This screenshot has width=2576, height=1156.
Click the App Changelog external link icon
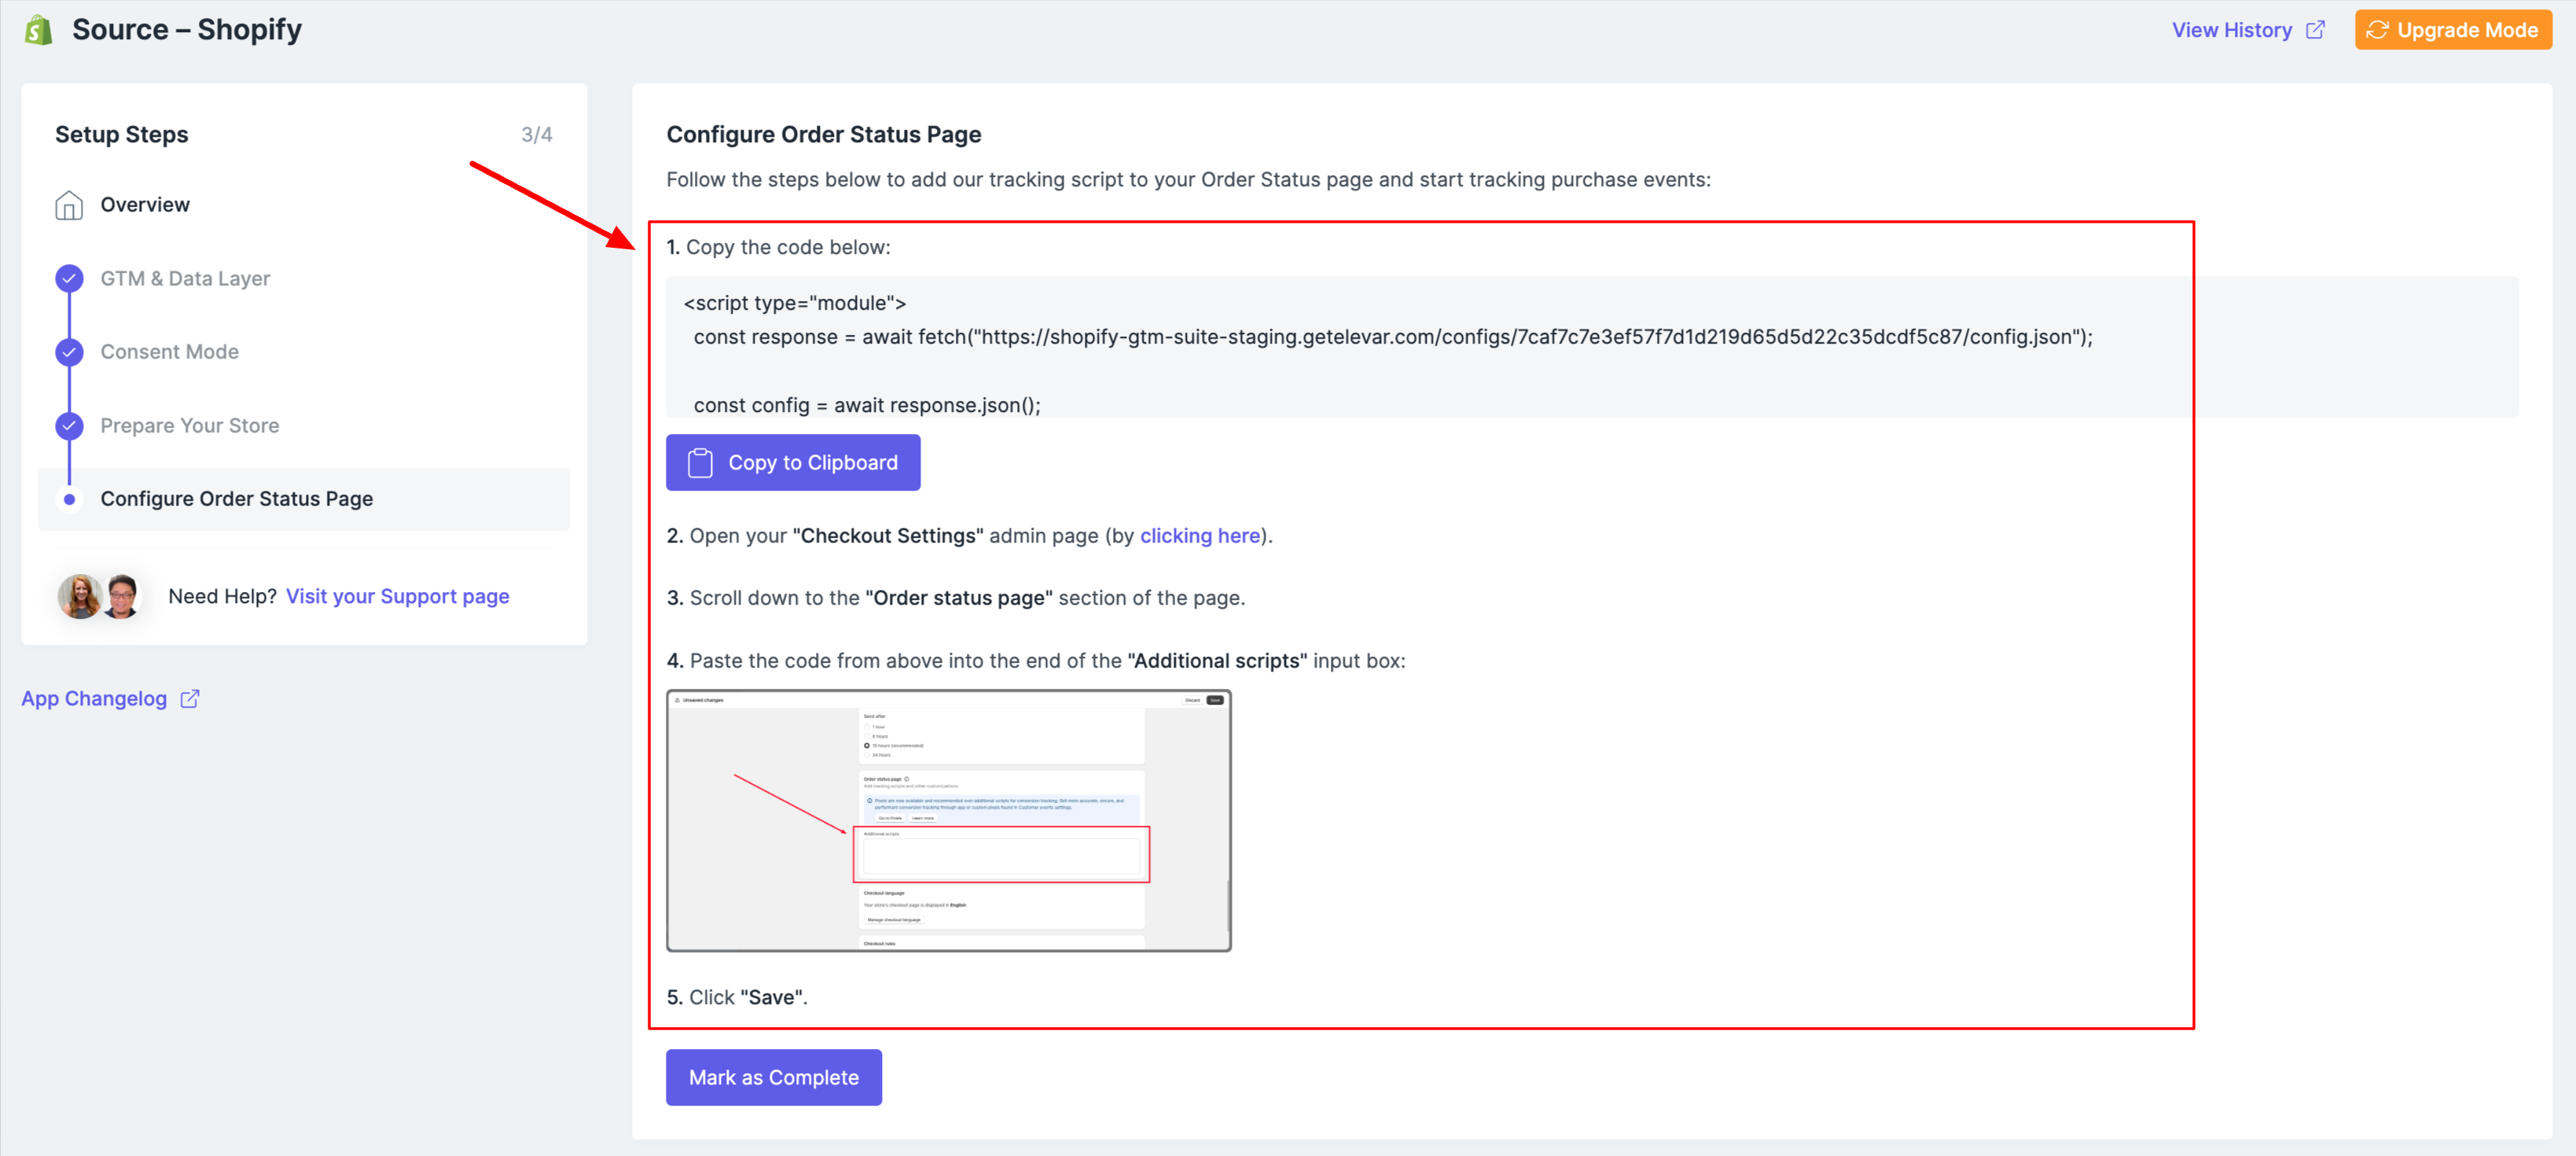[x=190, y=699]
